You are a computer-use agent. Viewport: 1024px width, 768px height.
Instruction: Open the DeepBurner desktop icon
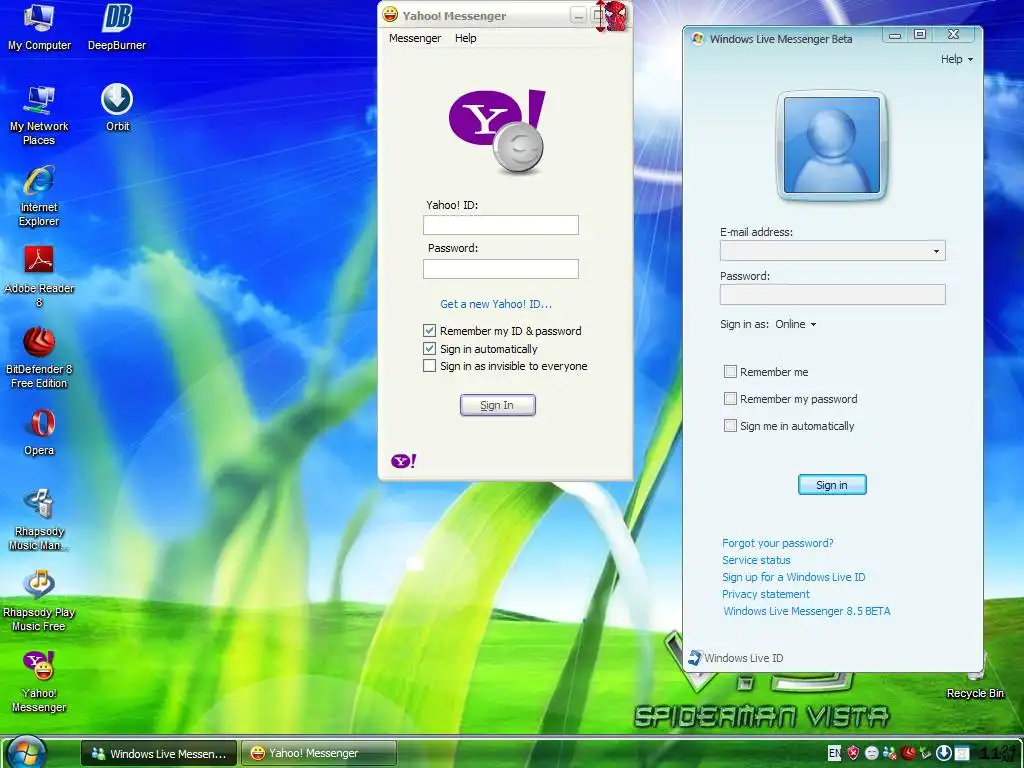[117, 26]
